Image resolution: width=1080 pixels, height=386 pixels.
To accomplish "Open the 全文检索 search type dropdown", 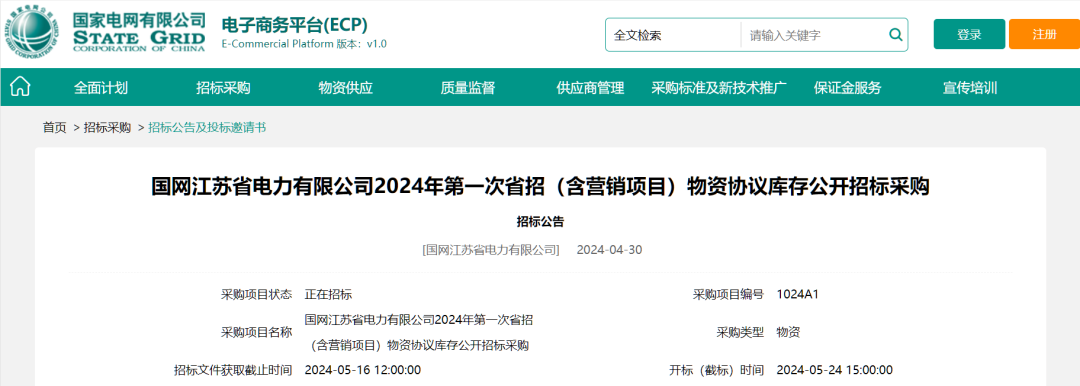I will (x=673, y=35).
